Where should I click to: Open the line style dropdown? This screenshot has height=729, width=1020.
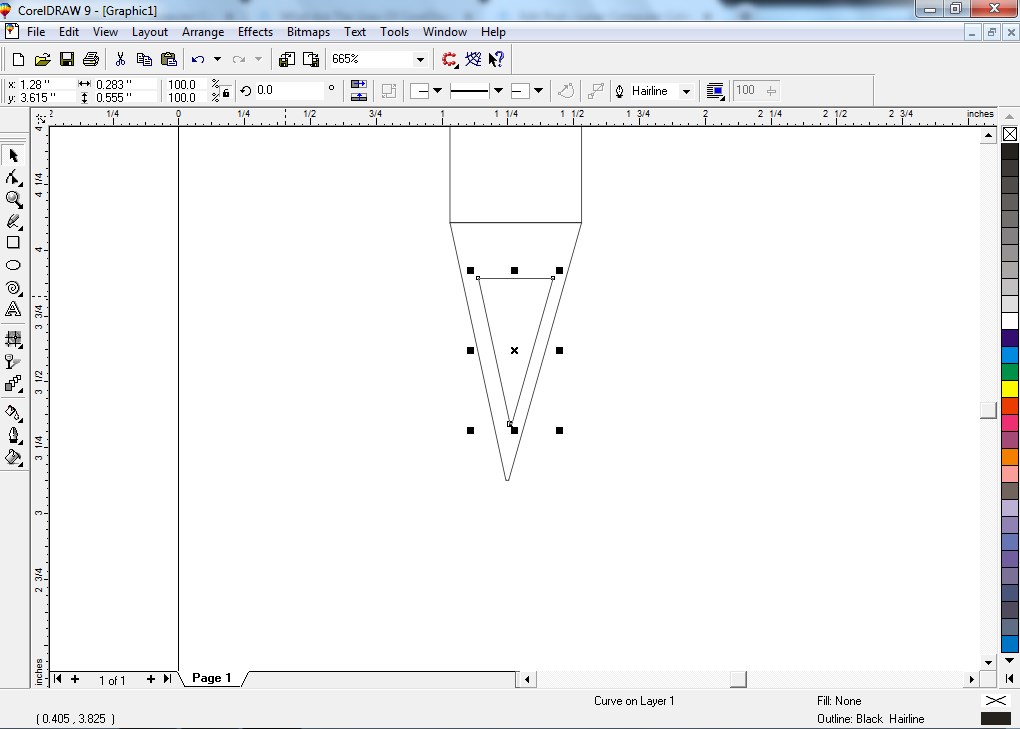coord(497,91)
